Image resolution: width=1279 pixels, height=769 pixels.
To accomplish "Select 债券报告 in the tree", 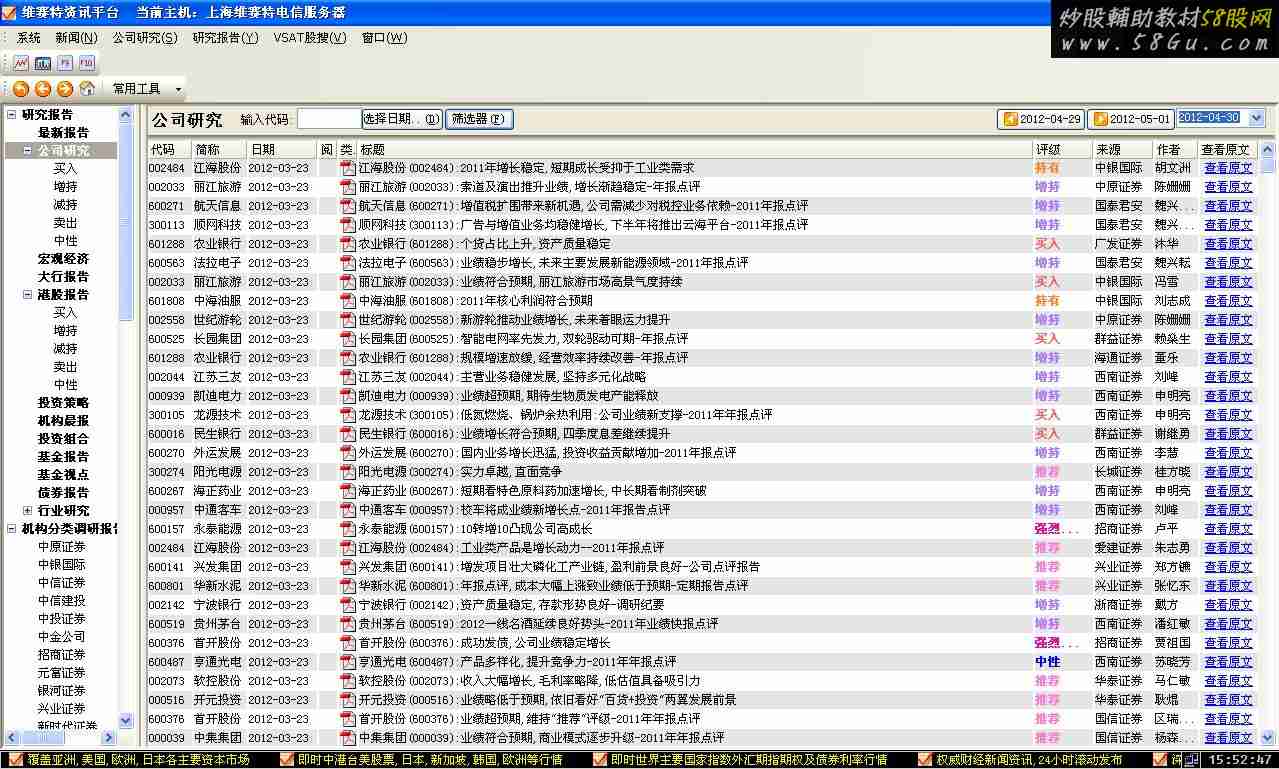I will point(63,492).
